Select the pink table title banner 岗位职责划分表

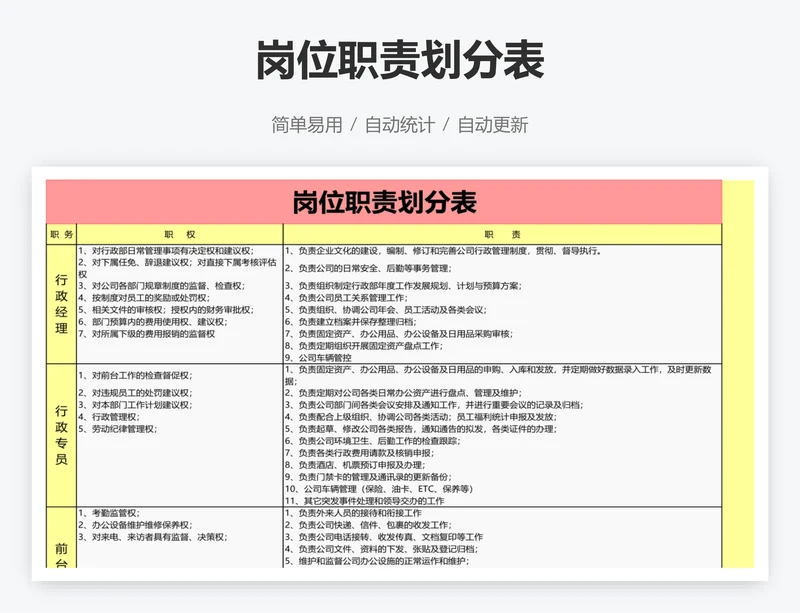pos(384,202)
